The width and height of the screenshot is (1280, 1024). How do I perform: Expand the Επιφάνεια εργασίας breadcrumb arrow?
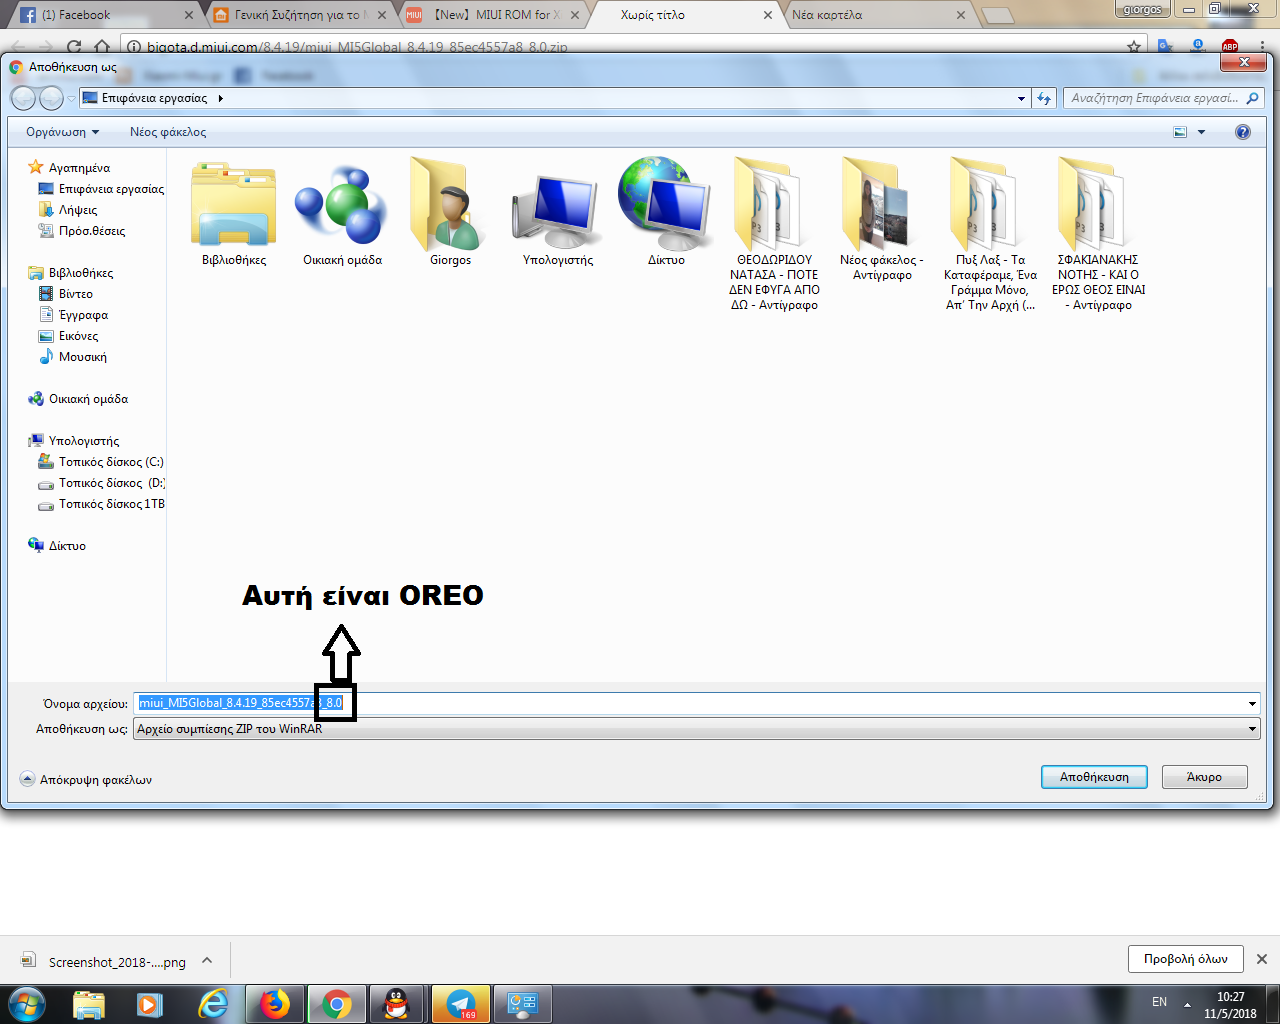[220, 98]
